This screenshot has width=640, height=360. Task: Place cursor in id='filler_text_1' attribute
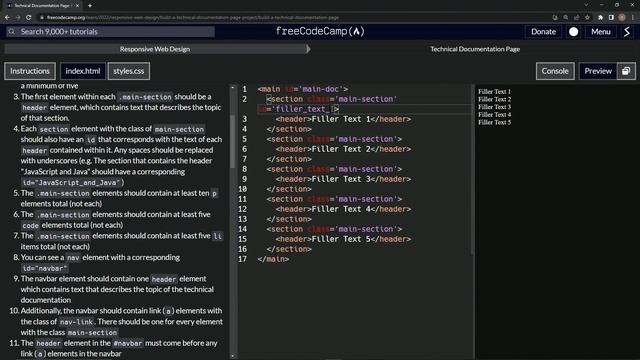pyautogui.click(x=298, y=109)
